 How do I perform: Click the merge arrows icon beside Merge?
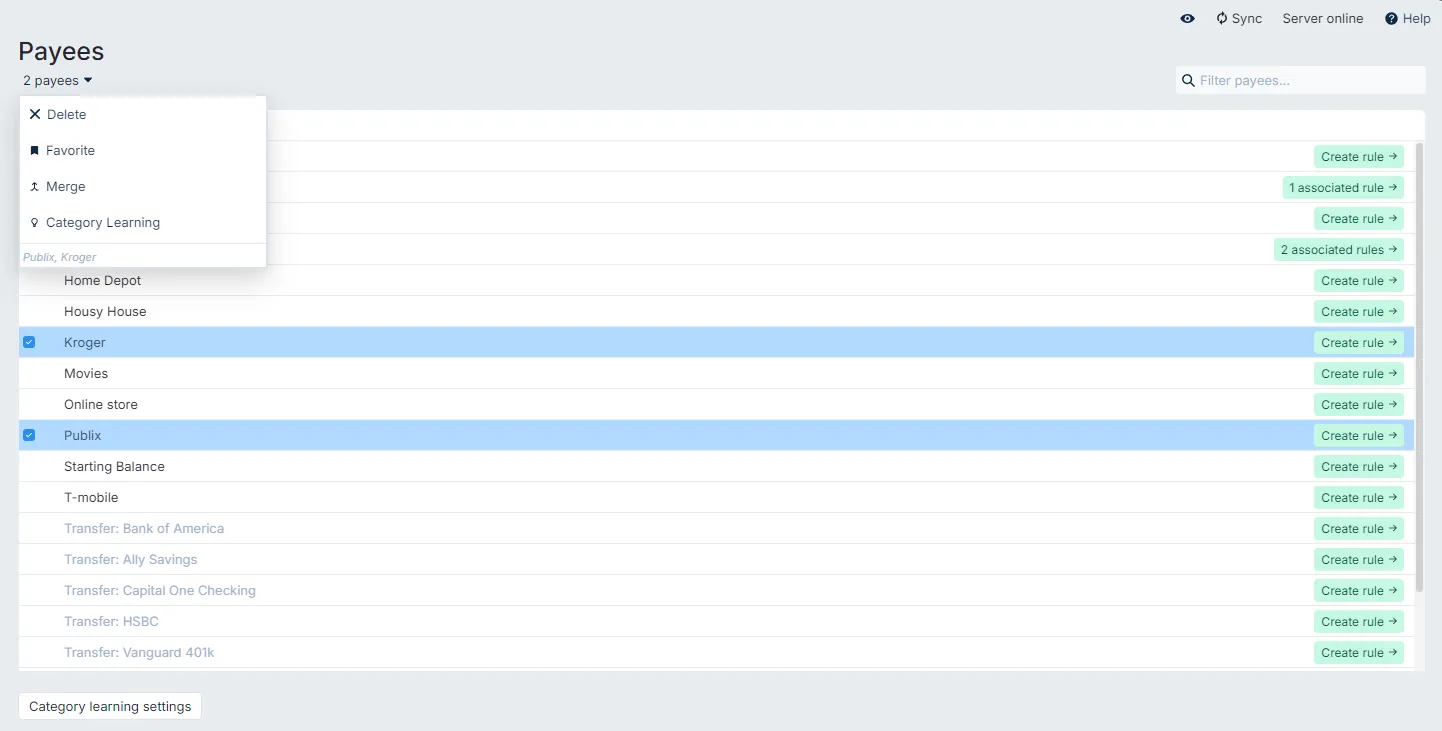pyautogui.click(x=34, y=186)
